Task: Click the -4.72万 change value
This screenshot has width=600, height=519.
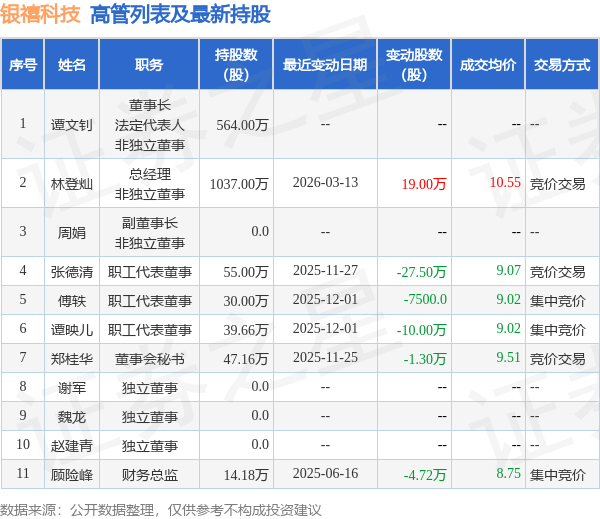Action: [x=425, y=475]
